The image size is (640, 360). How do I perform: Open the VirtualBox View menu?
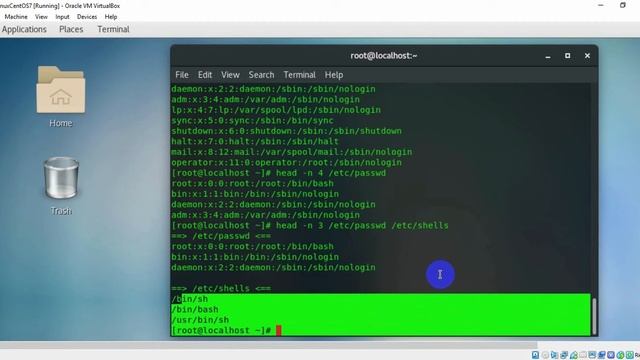[x=41, y=17]
